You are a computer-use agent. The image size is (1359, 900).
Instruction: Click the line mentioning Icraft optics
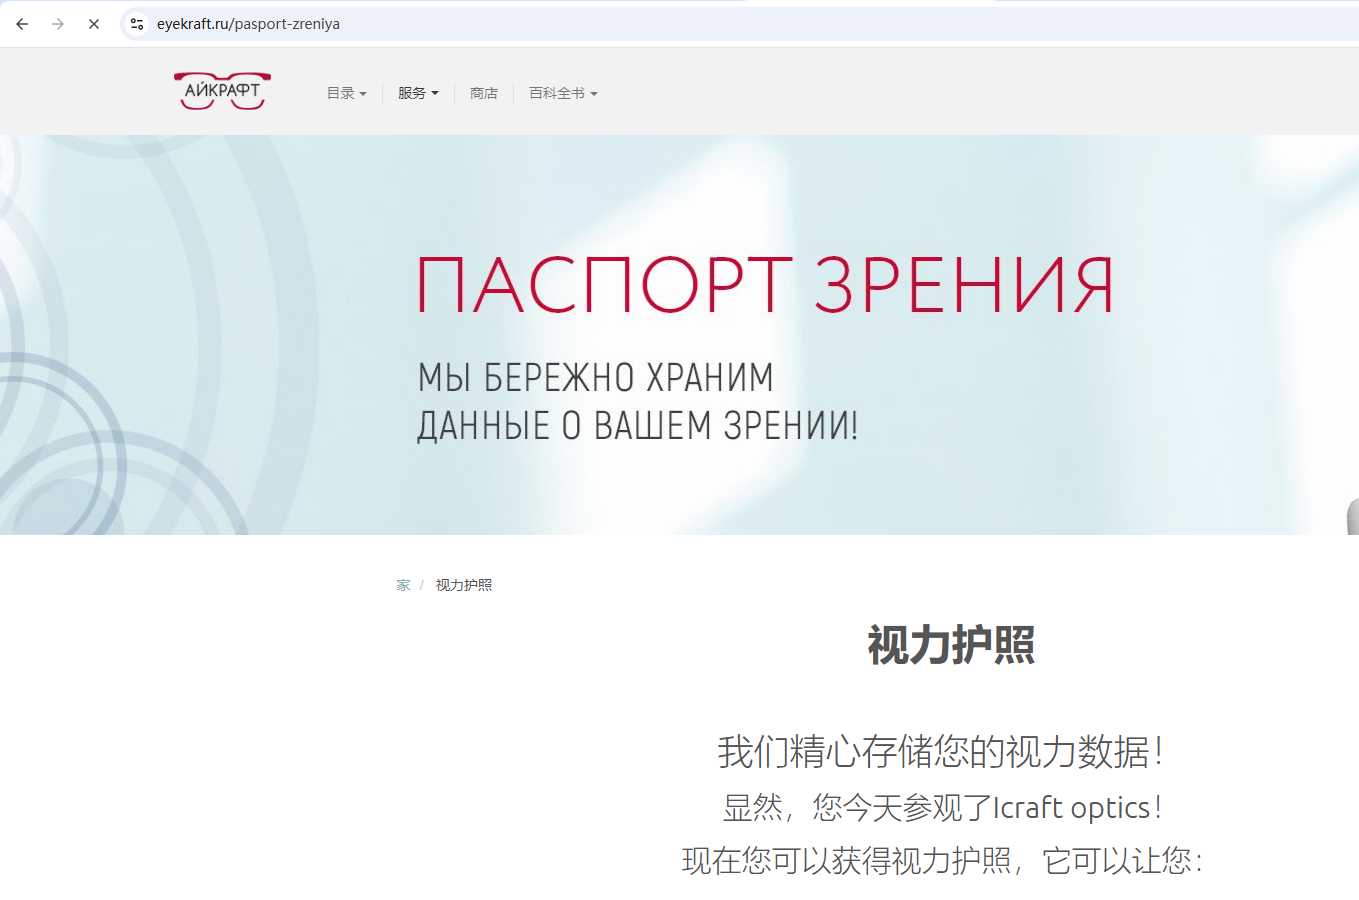coord(943,807)
